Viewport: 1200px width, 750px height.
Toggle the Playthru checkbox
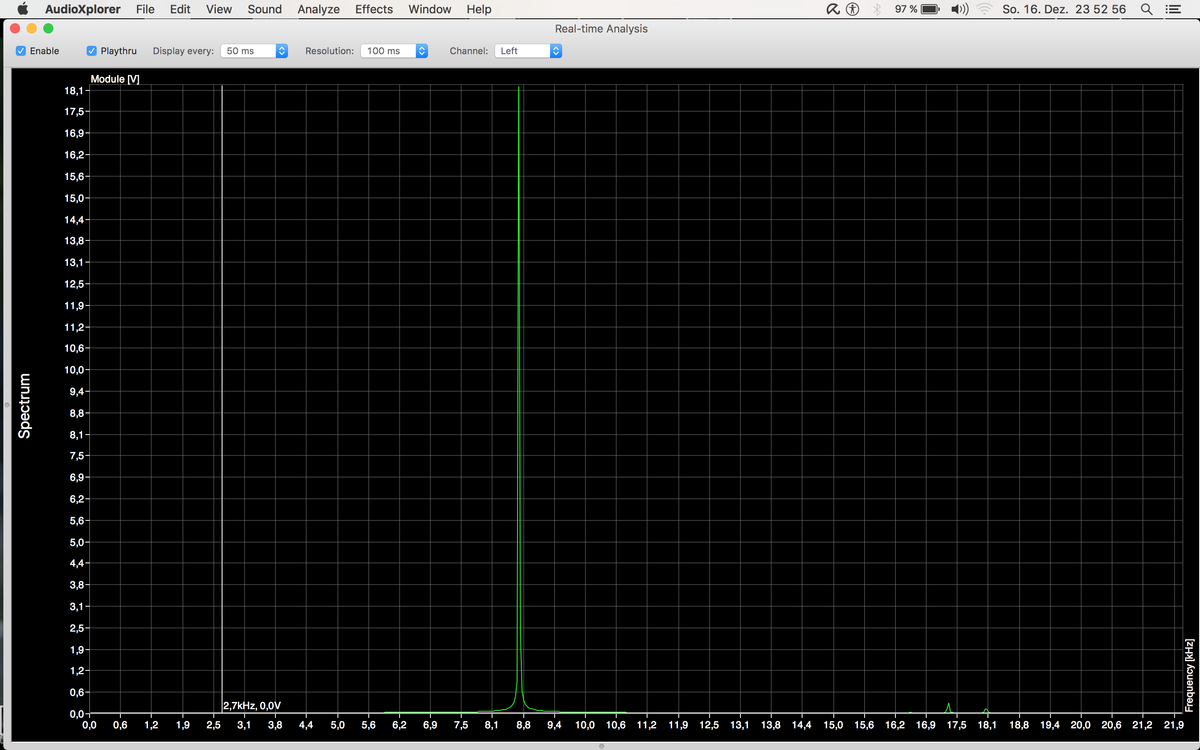coord(92,51)
